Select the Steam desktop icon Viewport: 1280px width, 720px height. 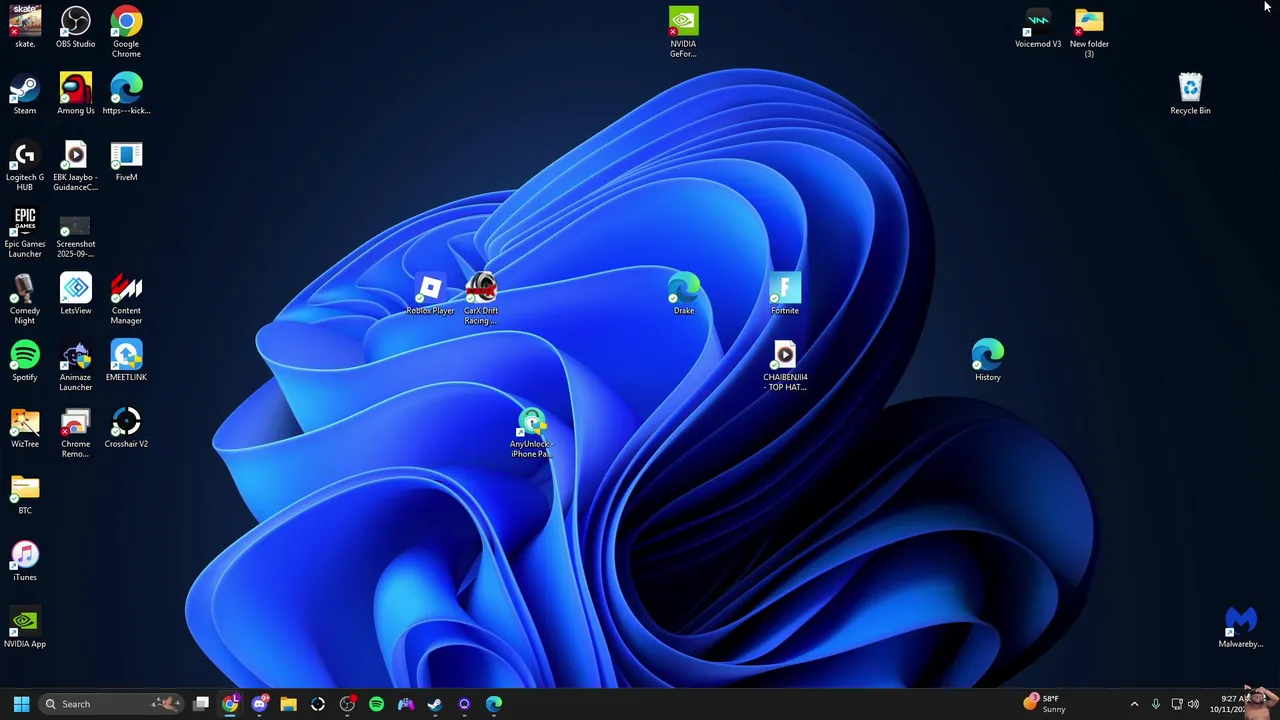coord(25,95)
